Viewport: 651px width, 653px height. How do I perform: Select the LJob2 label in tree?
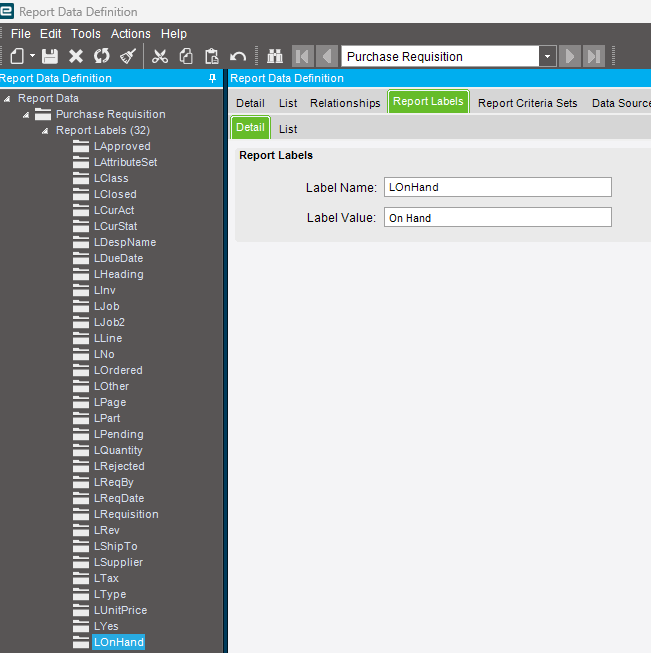[x=109, y=322]
